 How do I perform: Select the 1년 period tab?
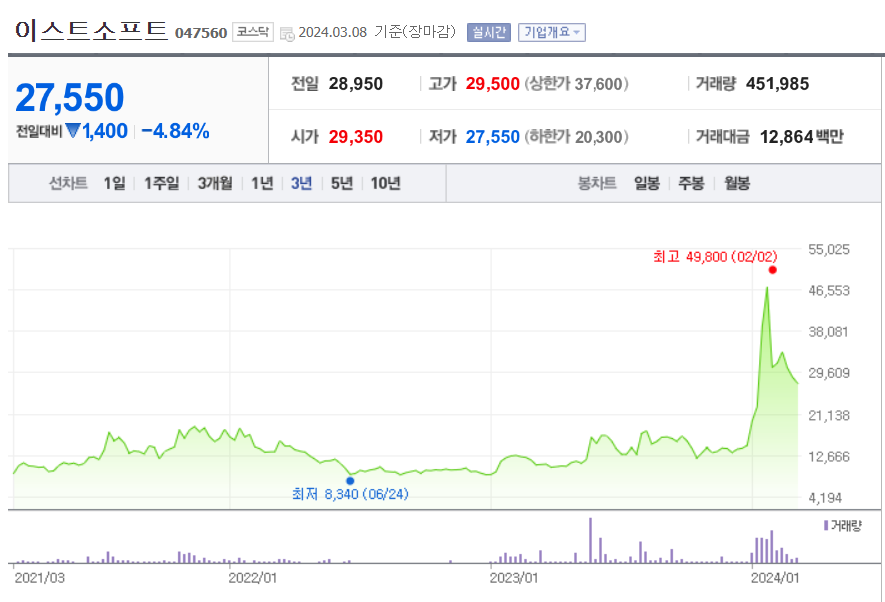(x=260, y=183)
